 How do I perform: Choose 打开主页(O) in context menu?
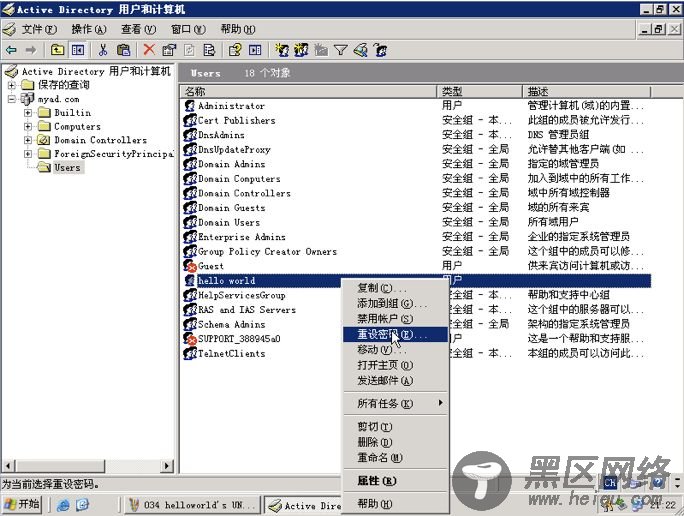395,365
